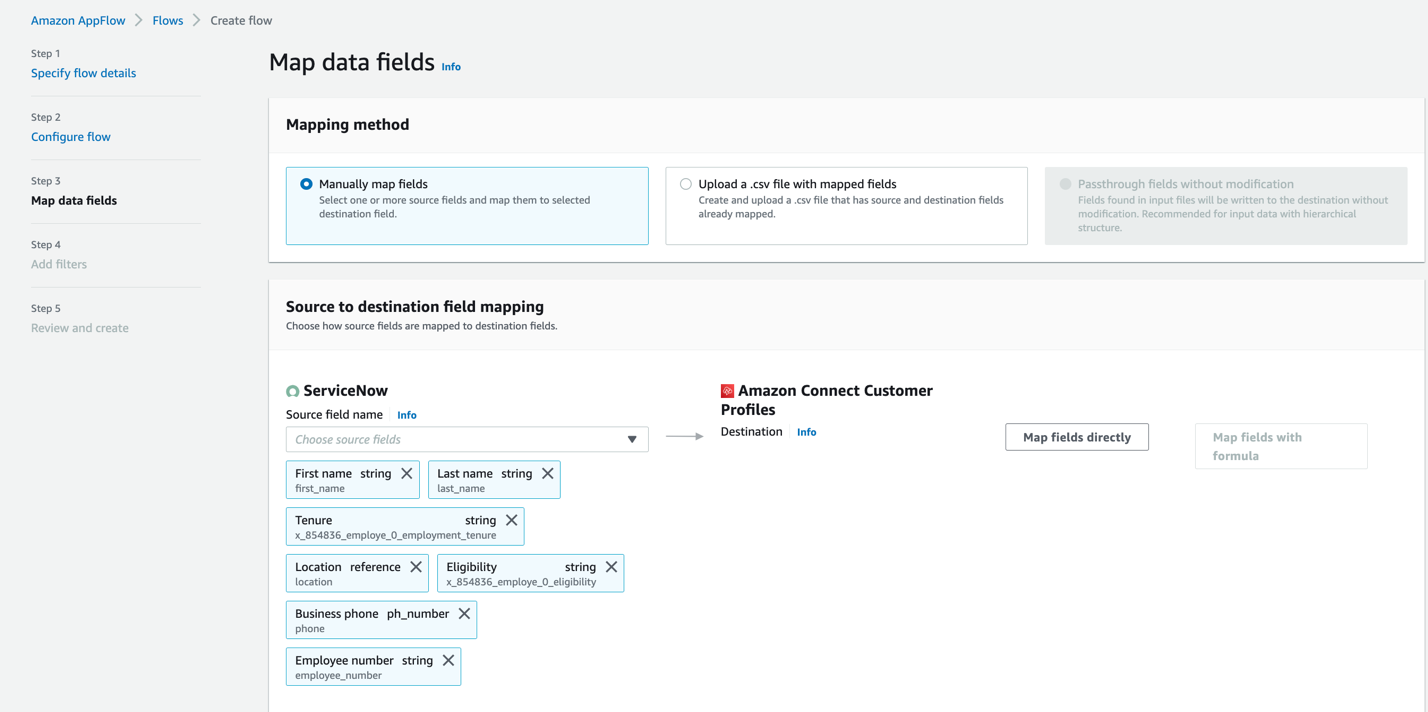Select Passthrough fields without modification option

(1066, 184)
